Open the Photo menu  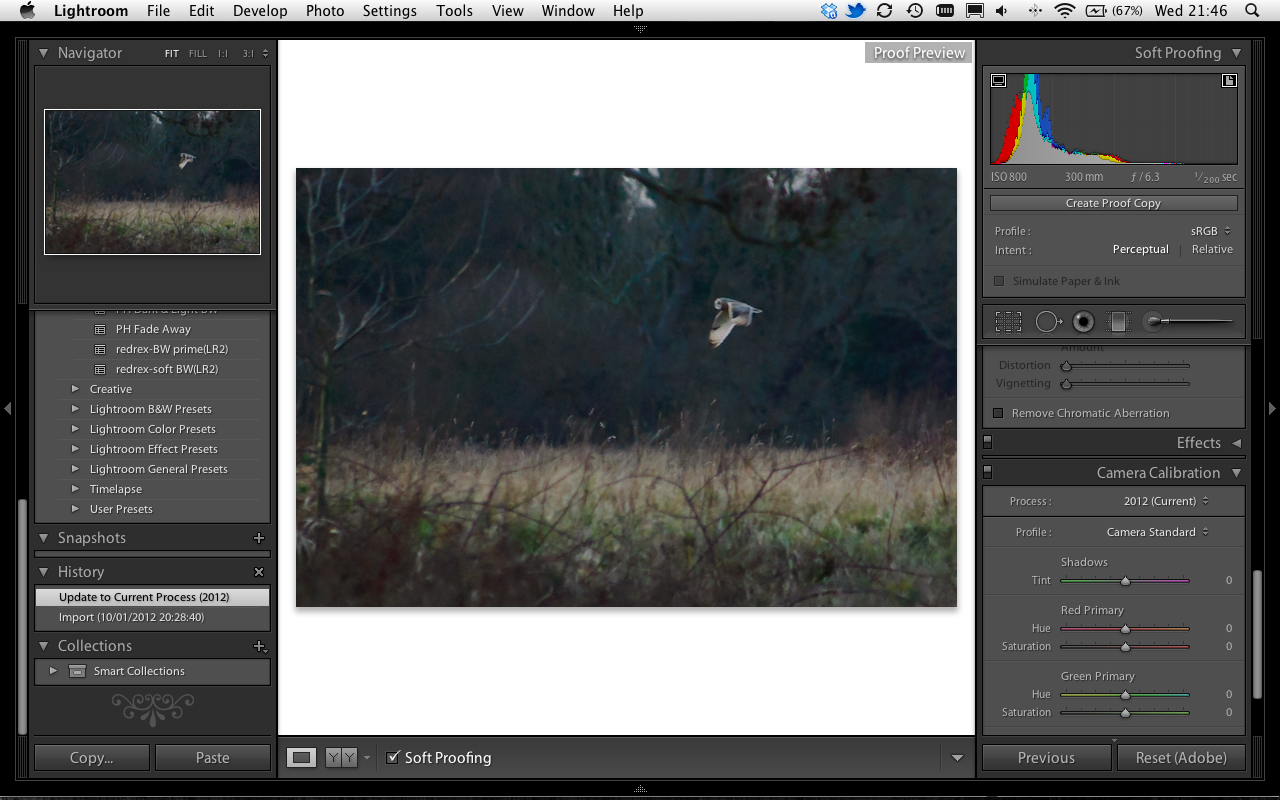point(325,11)
